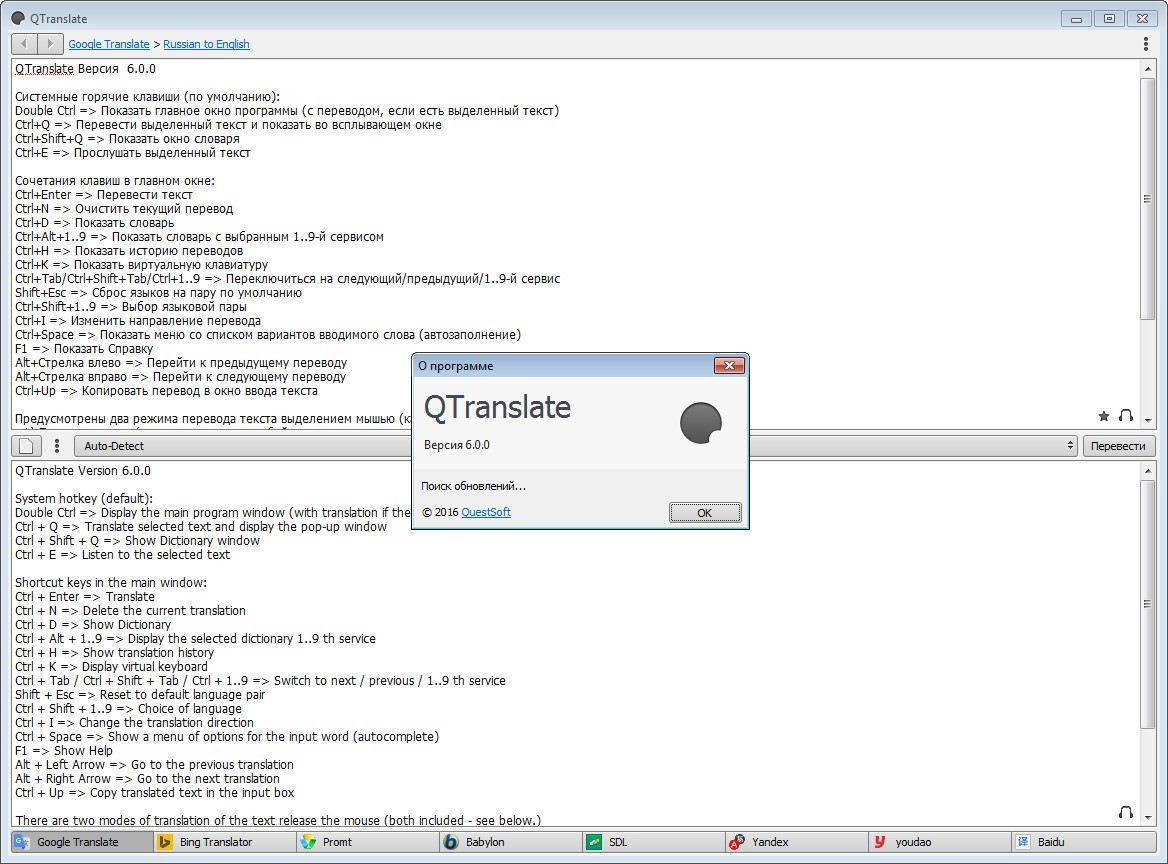Click the 'System hotkey (default):' line
This screenshot has width=1168, height=864.
point(83,498)
